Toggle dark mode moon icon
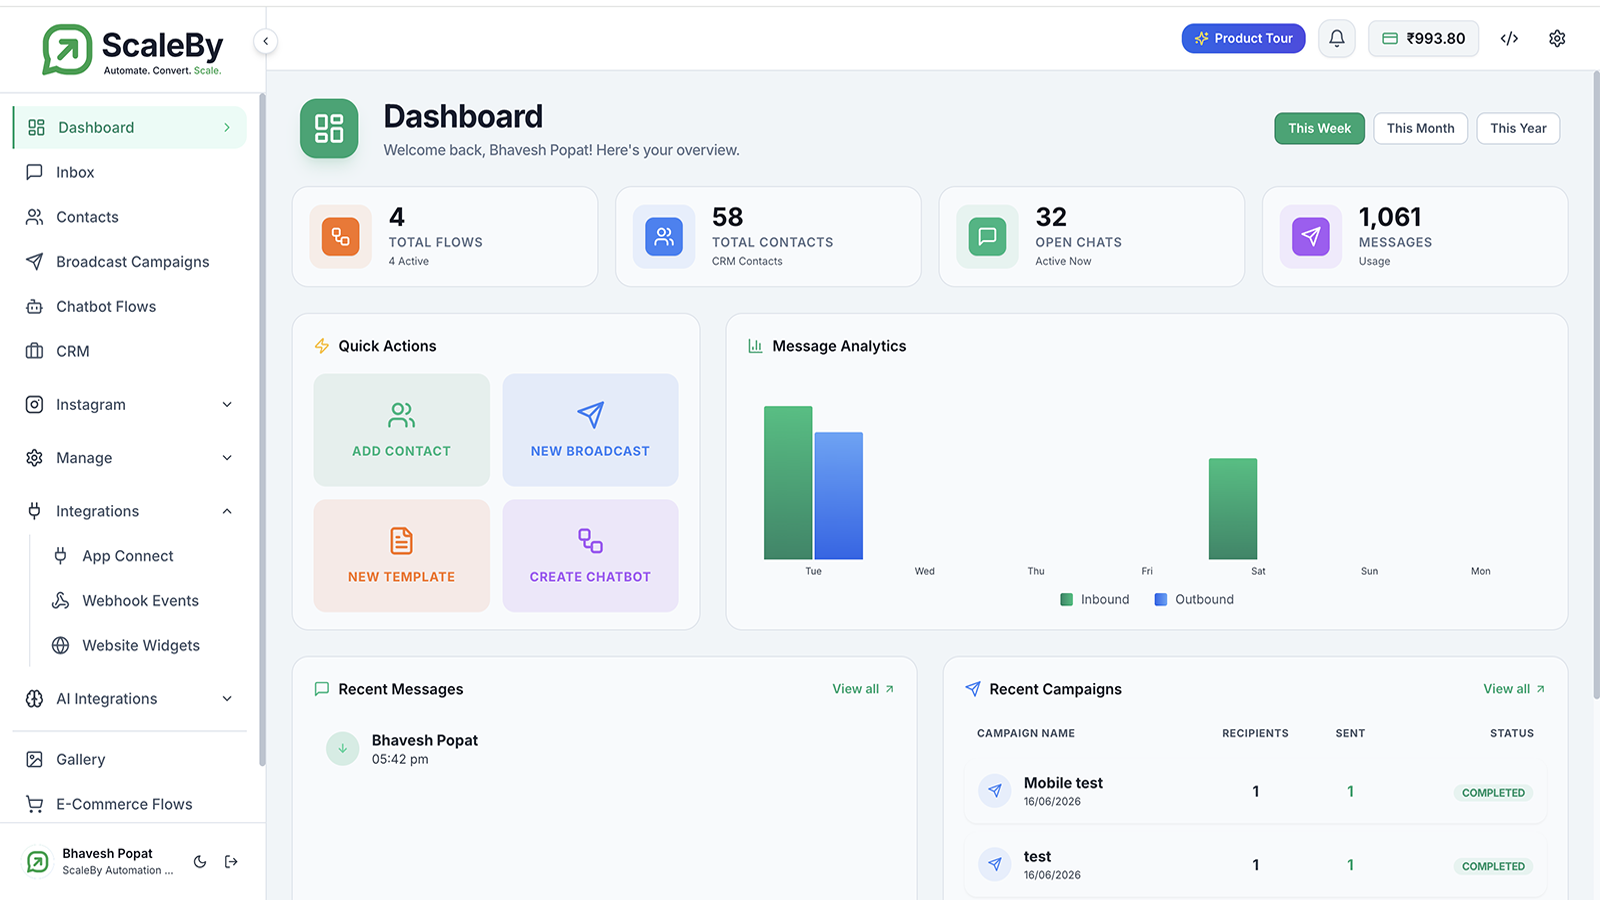1600x900 pixels. click(200, 862)
